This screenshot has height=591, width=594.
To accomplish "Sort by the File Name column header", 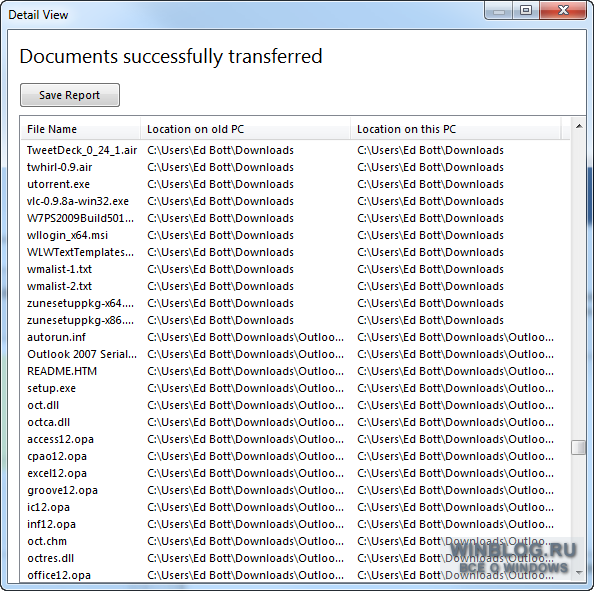I will 81,129.
